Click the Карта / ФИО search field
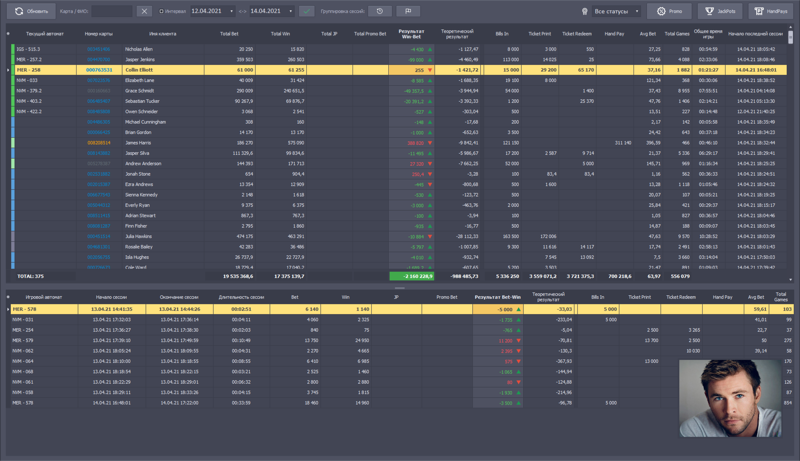Image resolution: width=800 pixels, height=461 pixels. [110, 11]
